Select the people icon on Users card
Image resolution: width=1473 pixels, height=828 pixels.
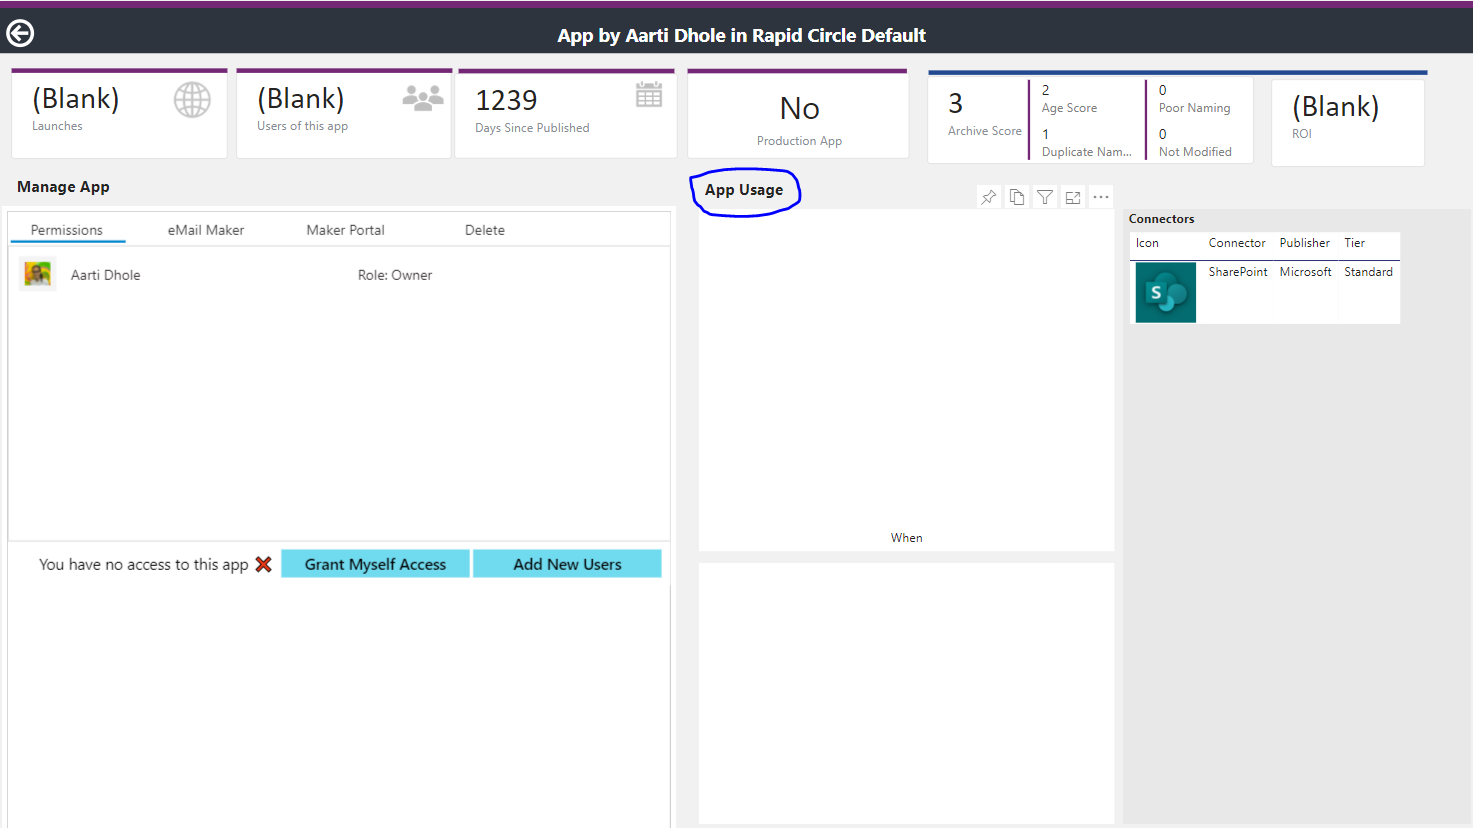point(423,96)
